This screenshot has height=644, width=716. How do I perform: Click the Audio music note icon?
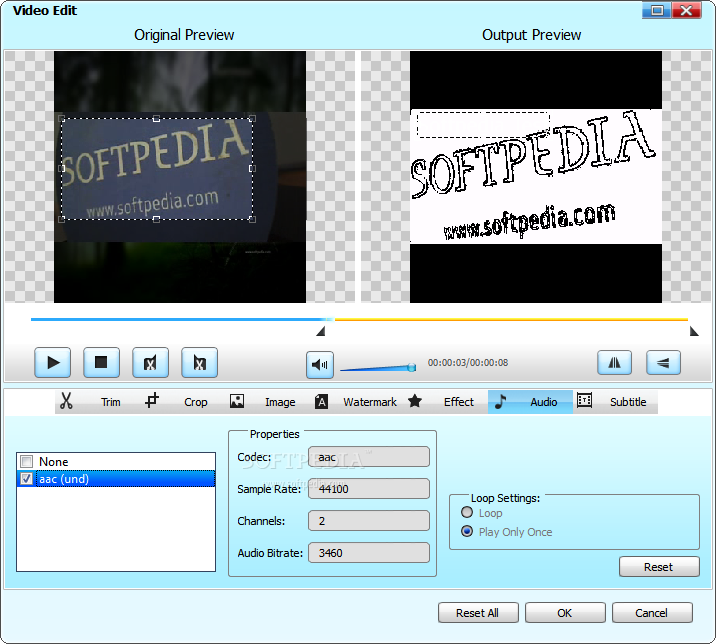[x=500, y=401]
